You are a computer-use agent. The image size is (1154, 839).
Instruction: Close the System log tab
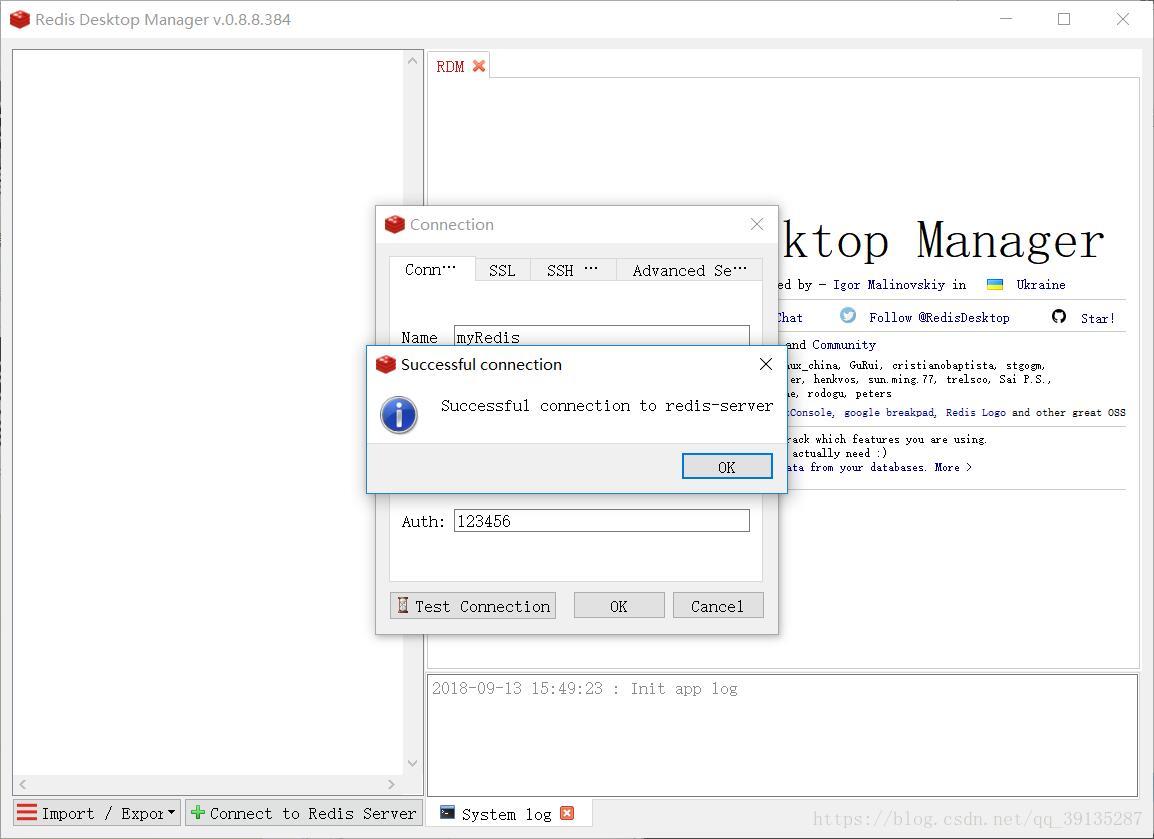pos(567,813)
